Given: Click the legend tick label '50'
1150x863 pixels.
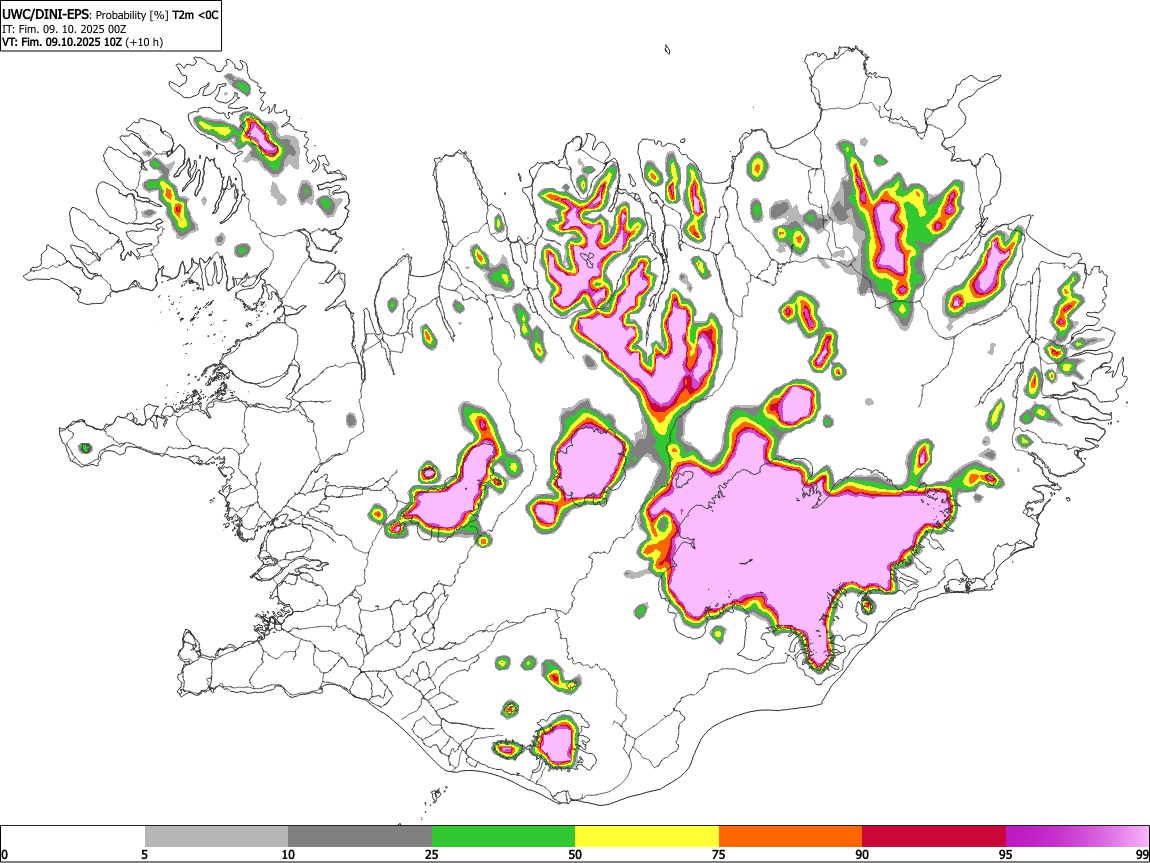Looking at the screenshot, I should pos(575,855).
